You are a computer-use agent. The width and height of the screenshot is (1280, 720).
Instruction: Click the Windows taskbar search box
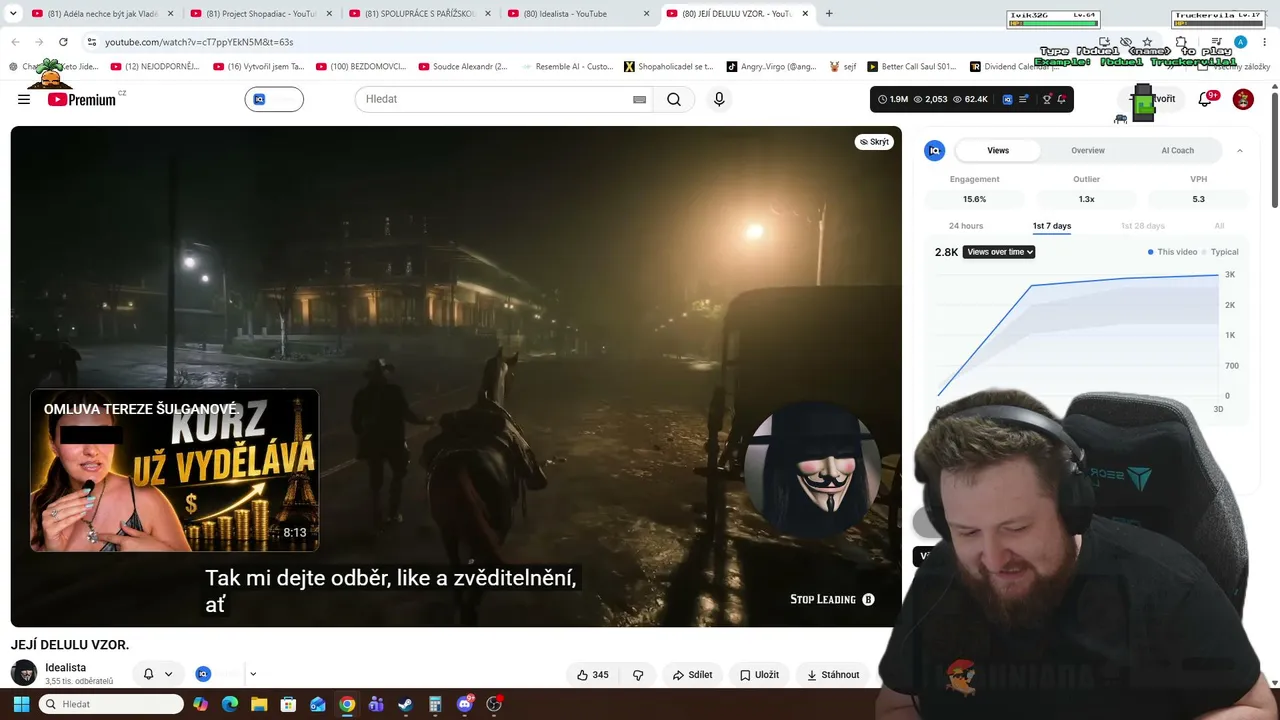click(x=111, y=704)
